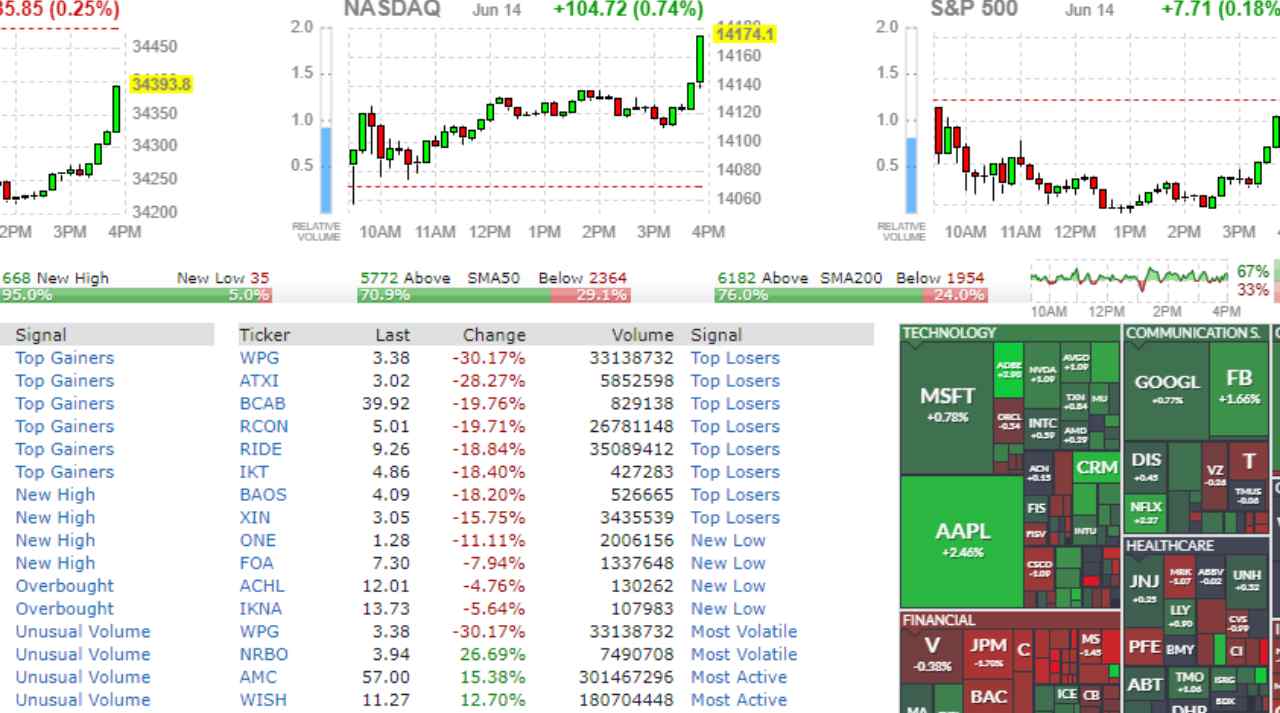Click the NASDAQ index title
The height and width of the screenshot is (713, 1280).
coord(392,9)
